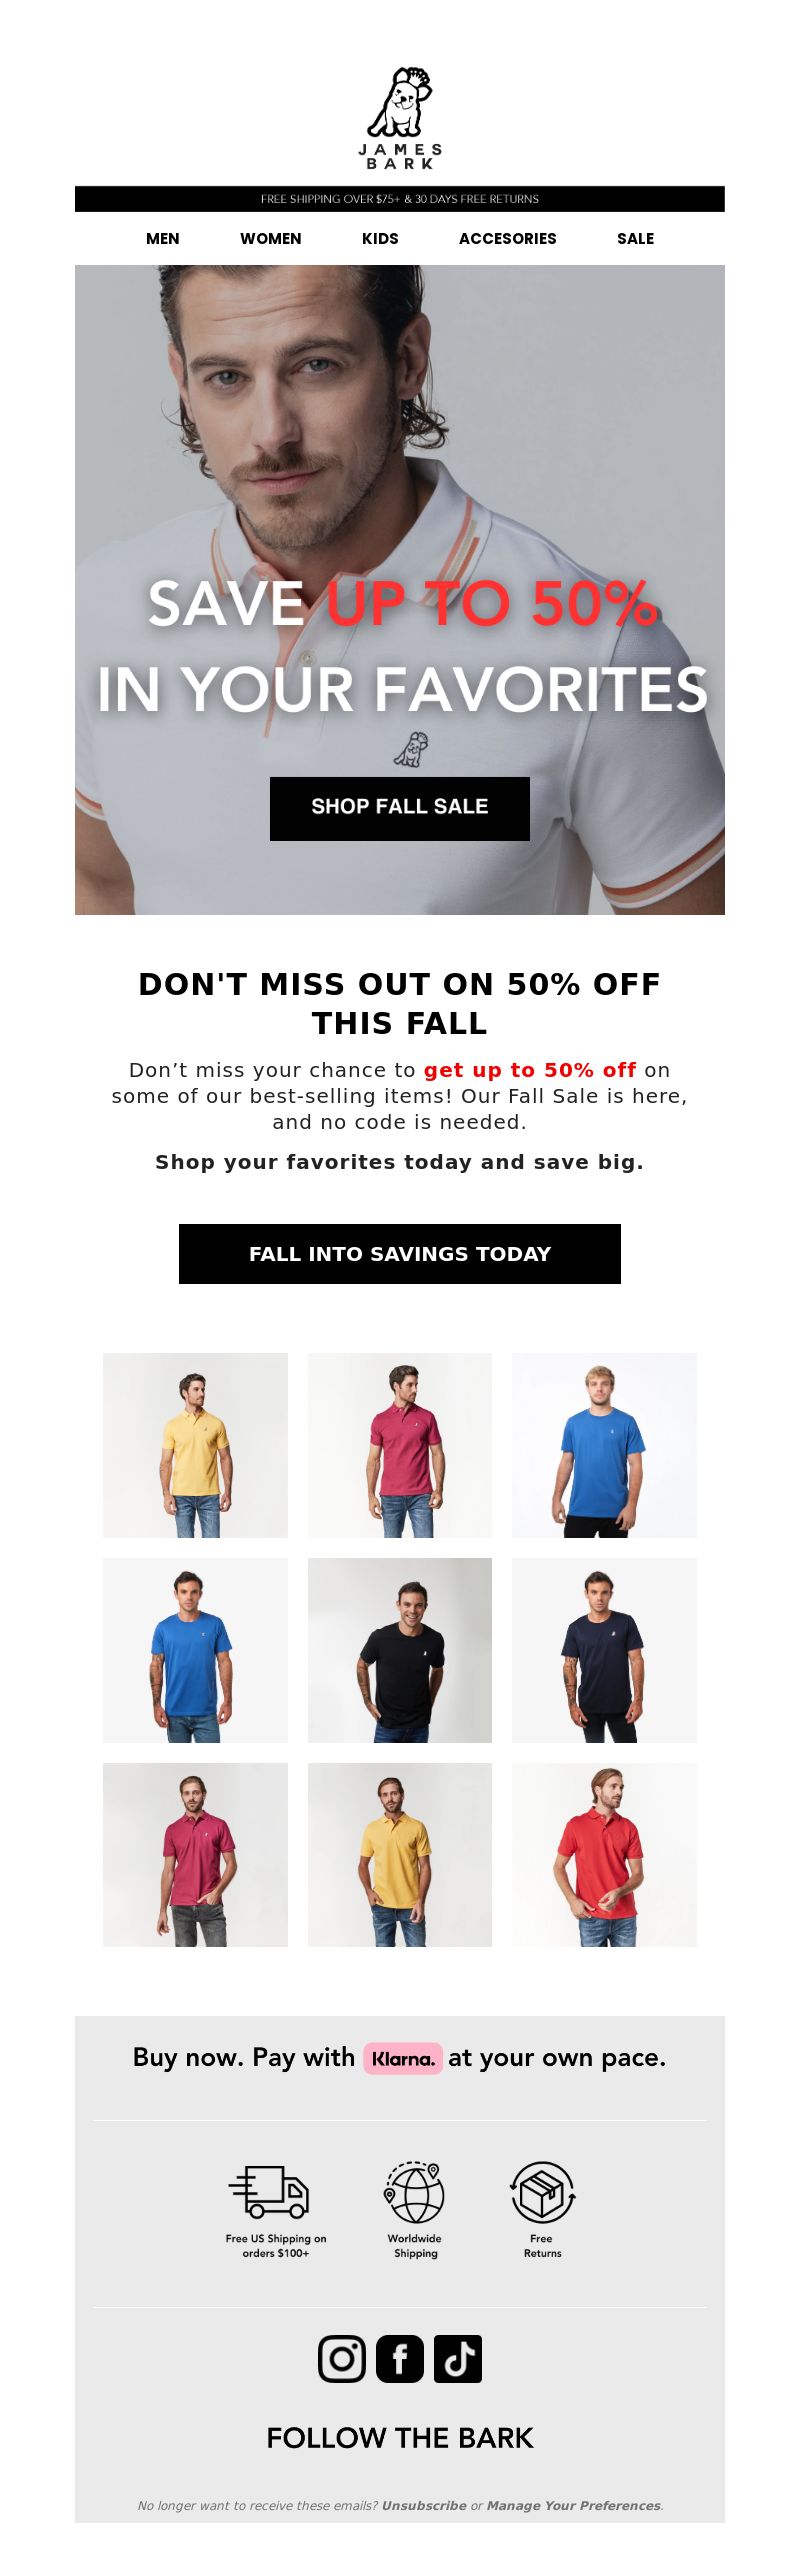Click the James Bark bulldog logo
Viewport: 800px width, 2562px height.
click(400, 118)
